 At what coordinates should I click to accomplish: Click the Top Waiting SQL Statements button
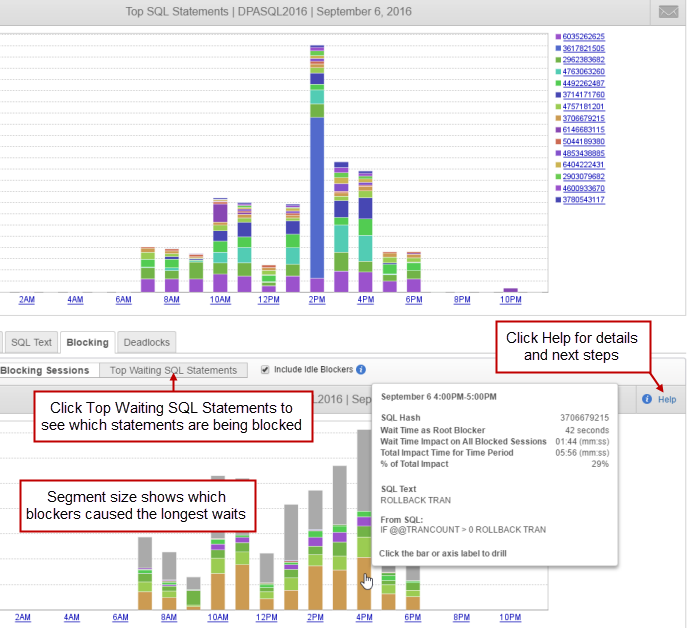tap(173, 370)
